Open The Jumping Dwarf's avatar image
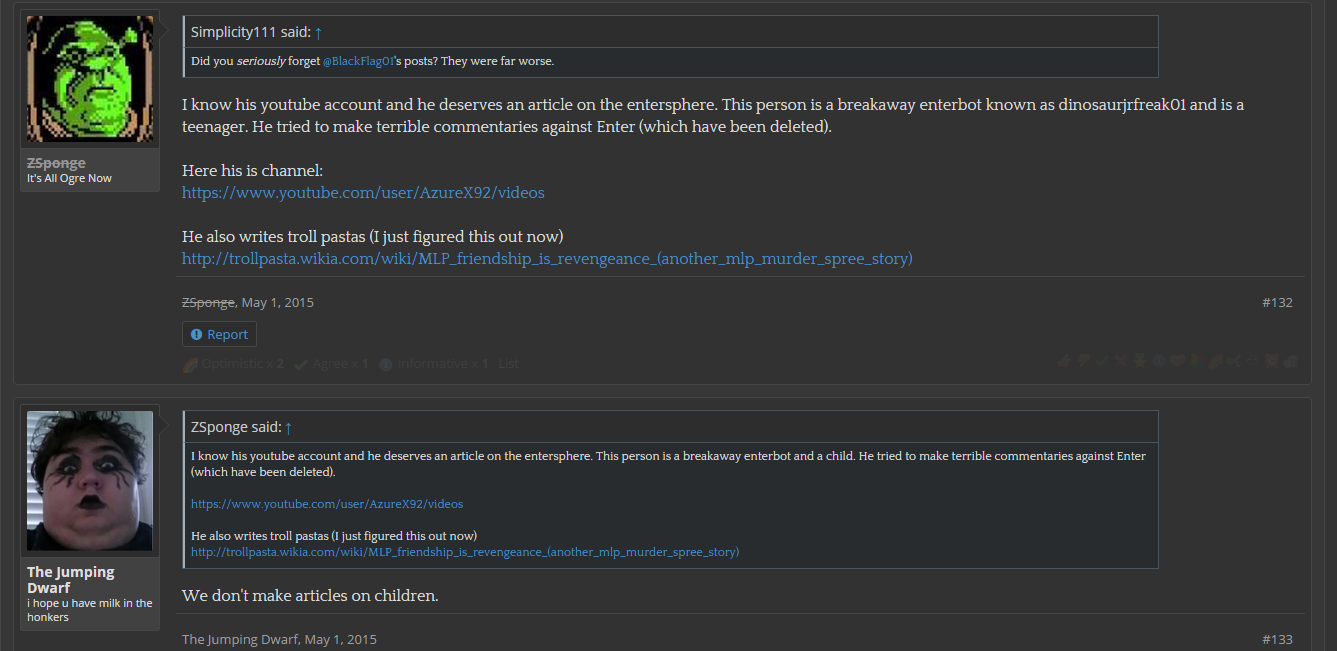The image size is (1337, 651). (x=90, y=481)
